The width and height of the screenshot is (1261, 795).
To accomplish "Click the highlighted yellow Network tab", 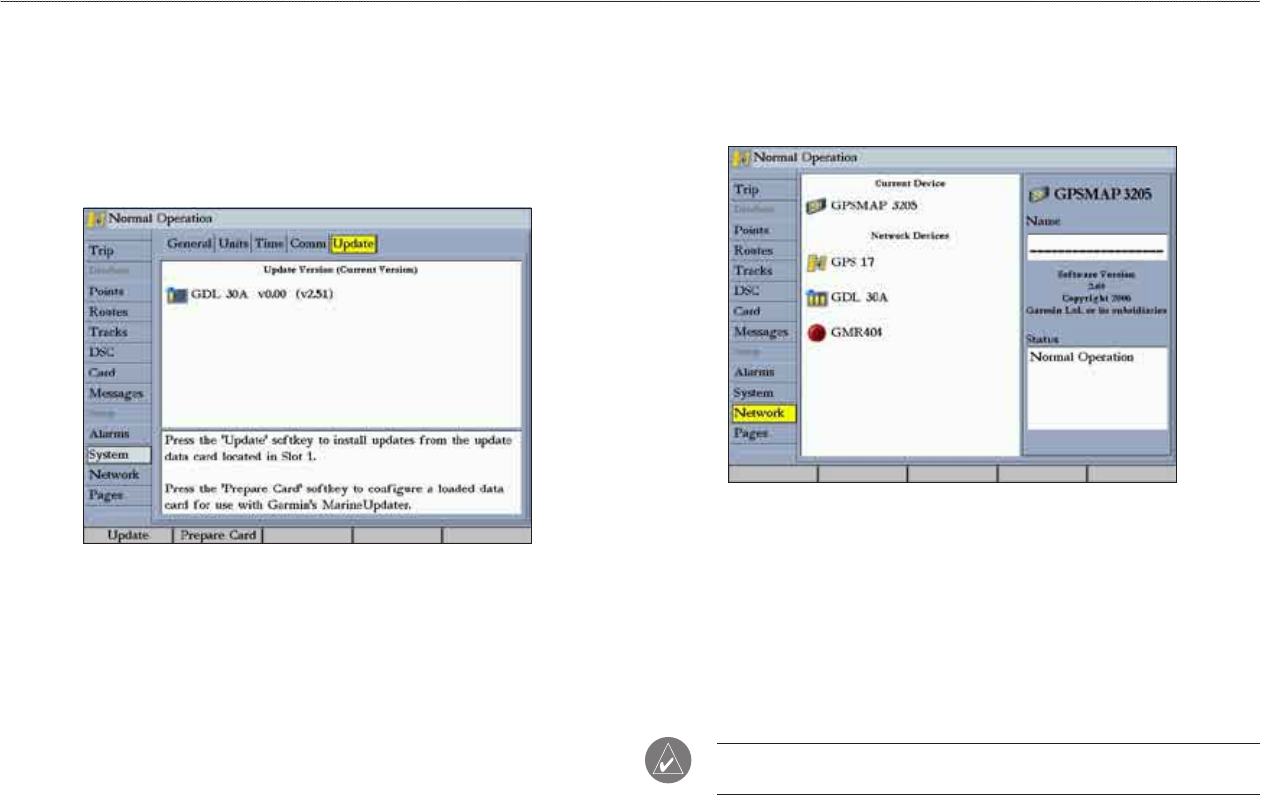I will tap(762, 414).
